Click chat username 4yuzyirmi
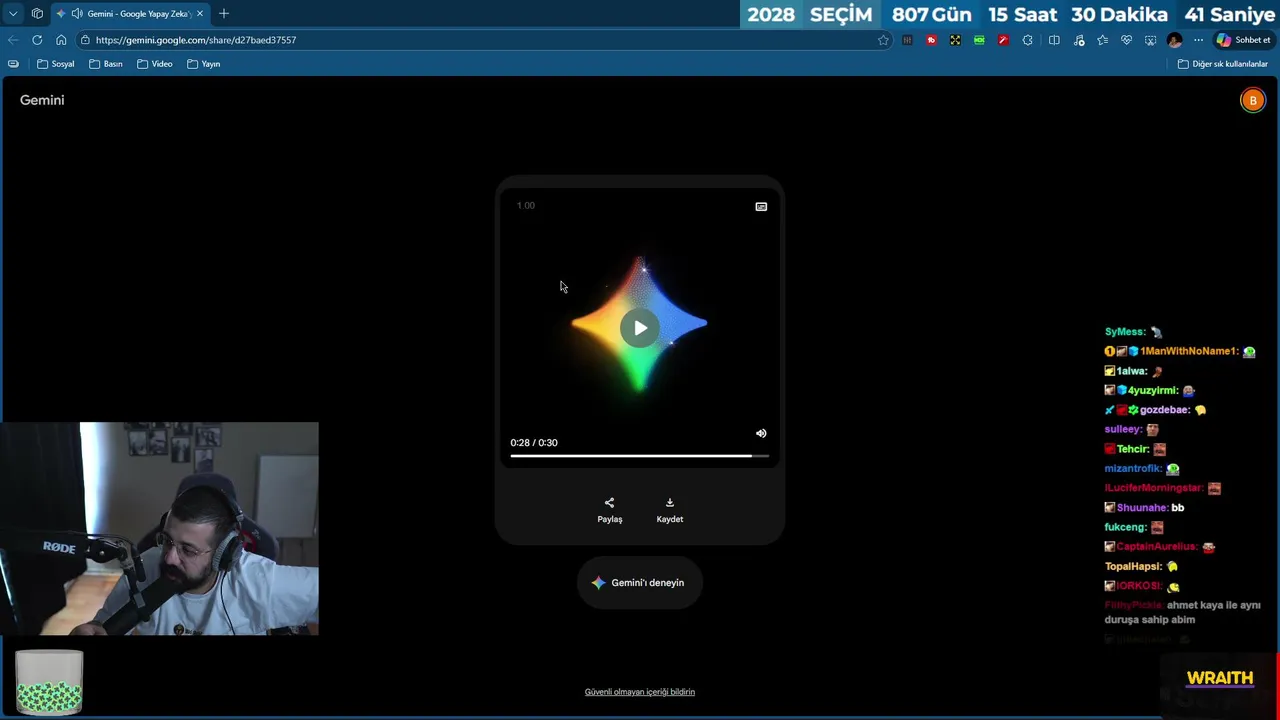The image size is (1280, 720). pyautogui.click(x=1153, y=391)
